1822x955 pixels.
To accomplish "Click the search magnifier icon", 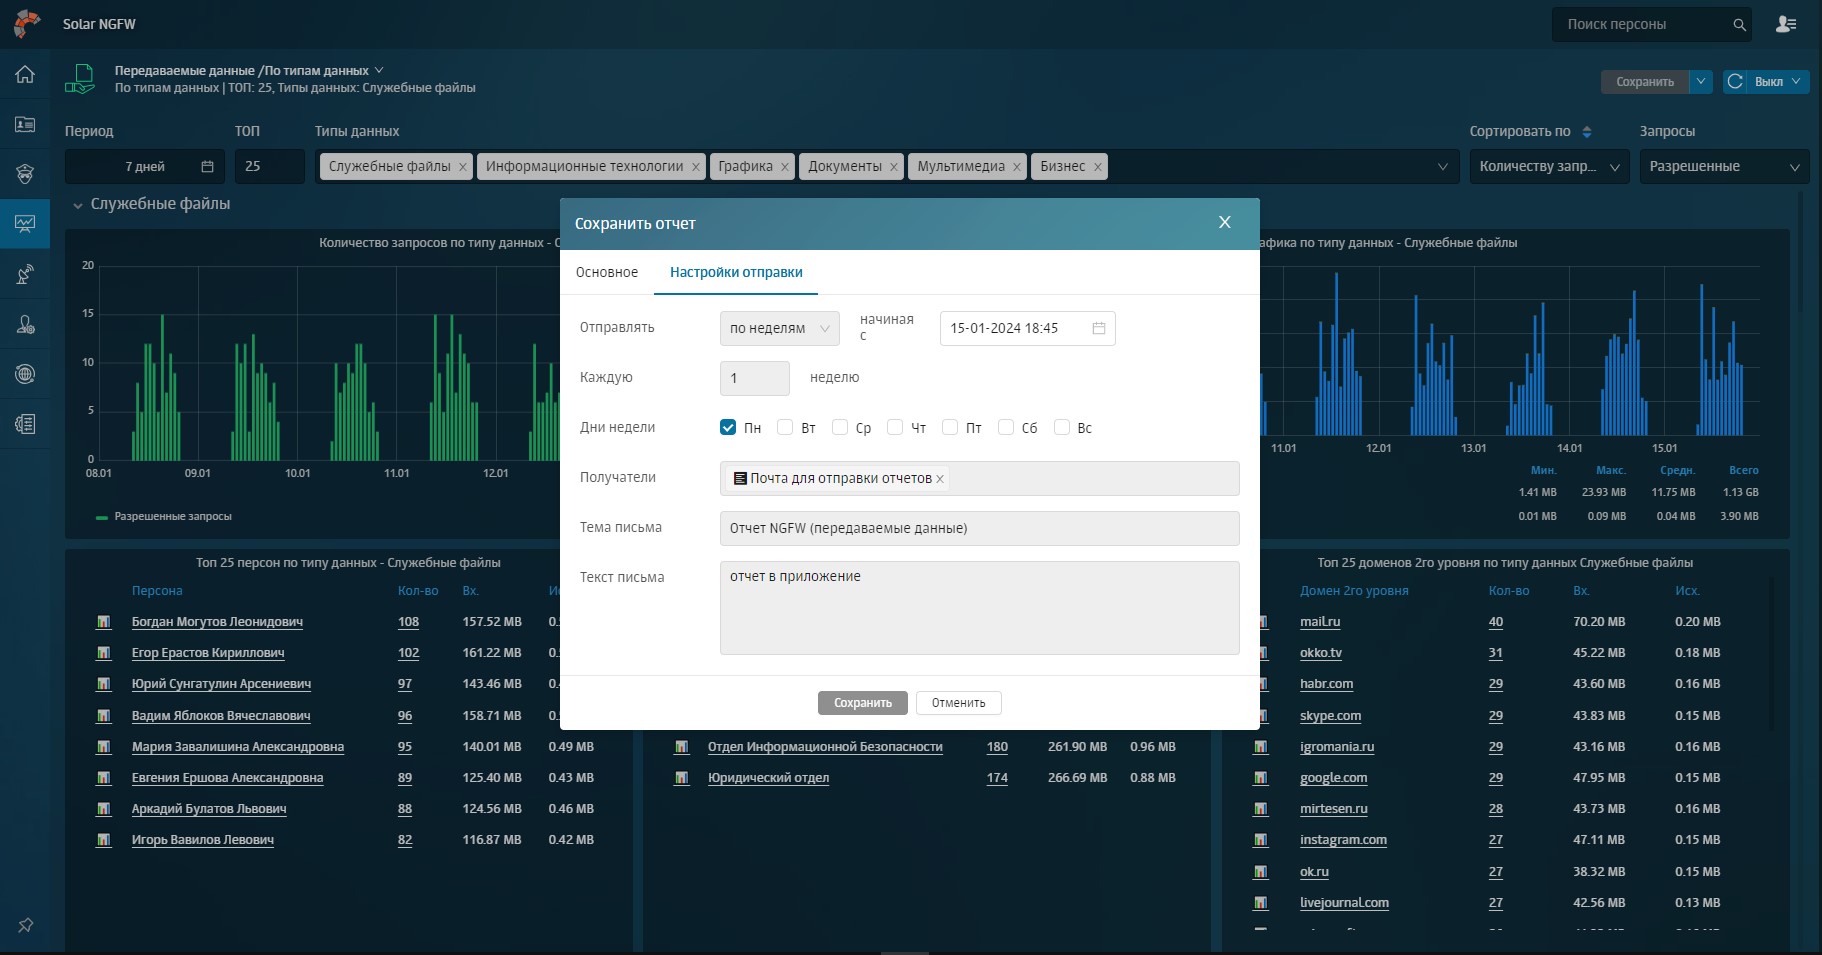I will pyautogui.click(x=1739, y=25).
